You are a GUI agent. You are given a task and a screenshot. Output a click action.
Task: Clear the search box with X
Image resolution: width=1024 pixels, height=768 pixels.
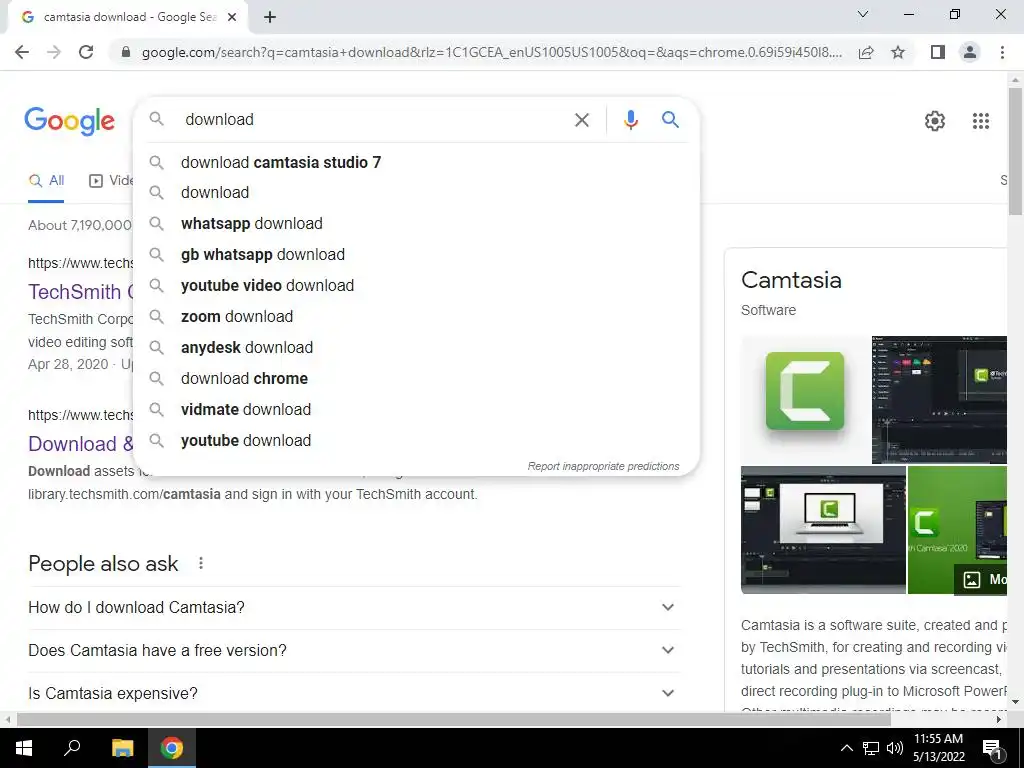click(581, 120)
